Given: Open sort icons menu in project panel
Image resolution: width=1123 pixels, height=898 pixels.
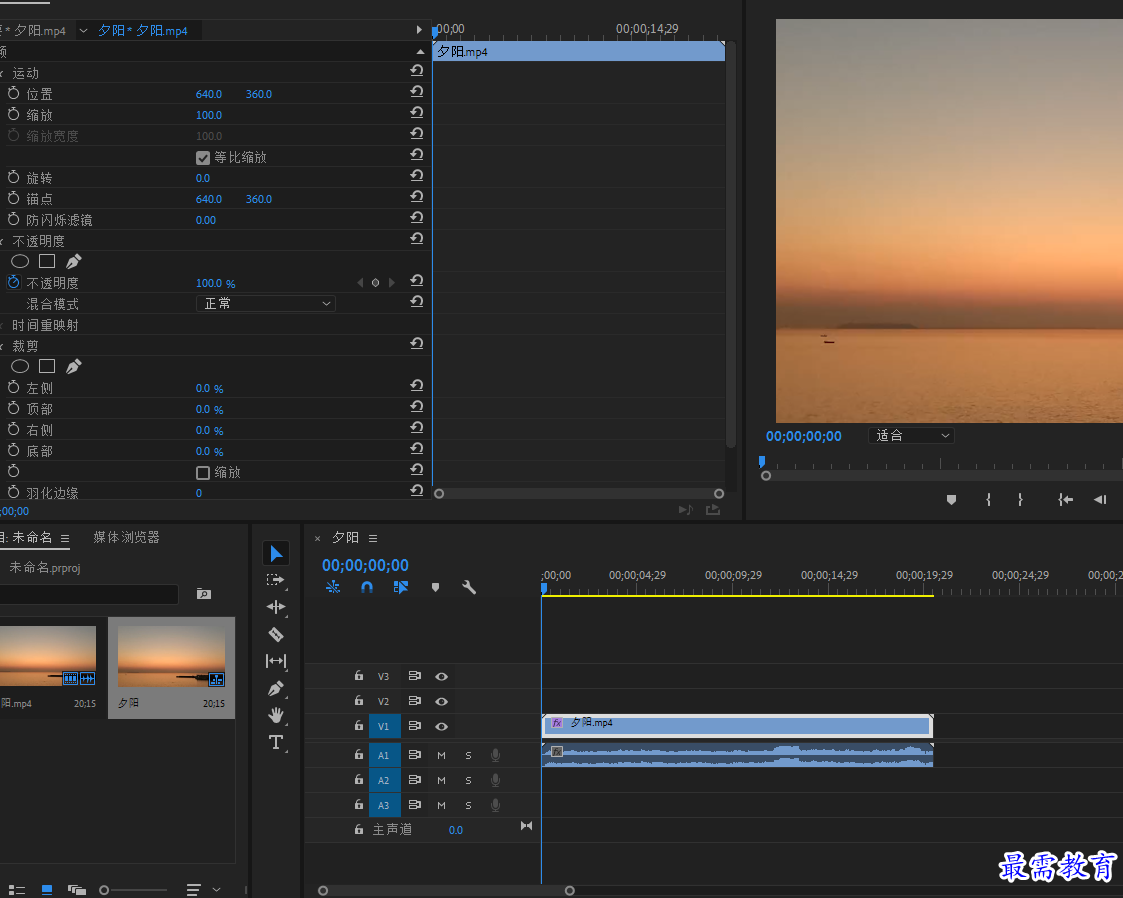Looking at the screenshot, I should coord(194,889).
